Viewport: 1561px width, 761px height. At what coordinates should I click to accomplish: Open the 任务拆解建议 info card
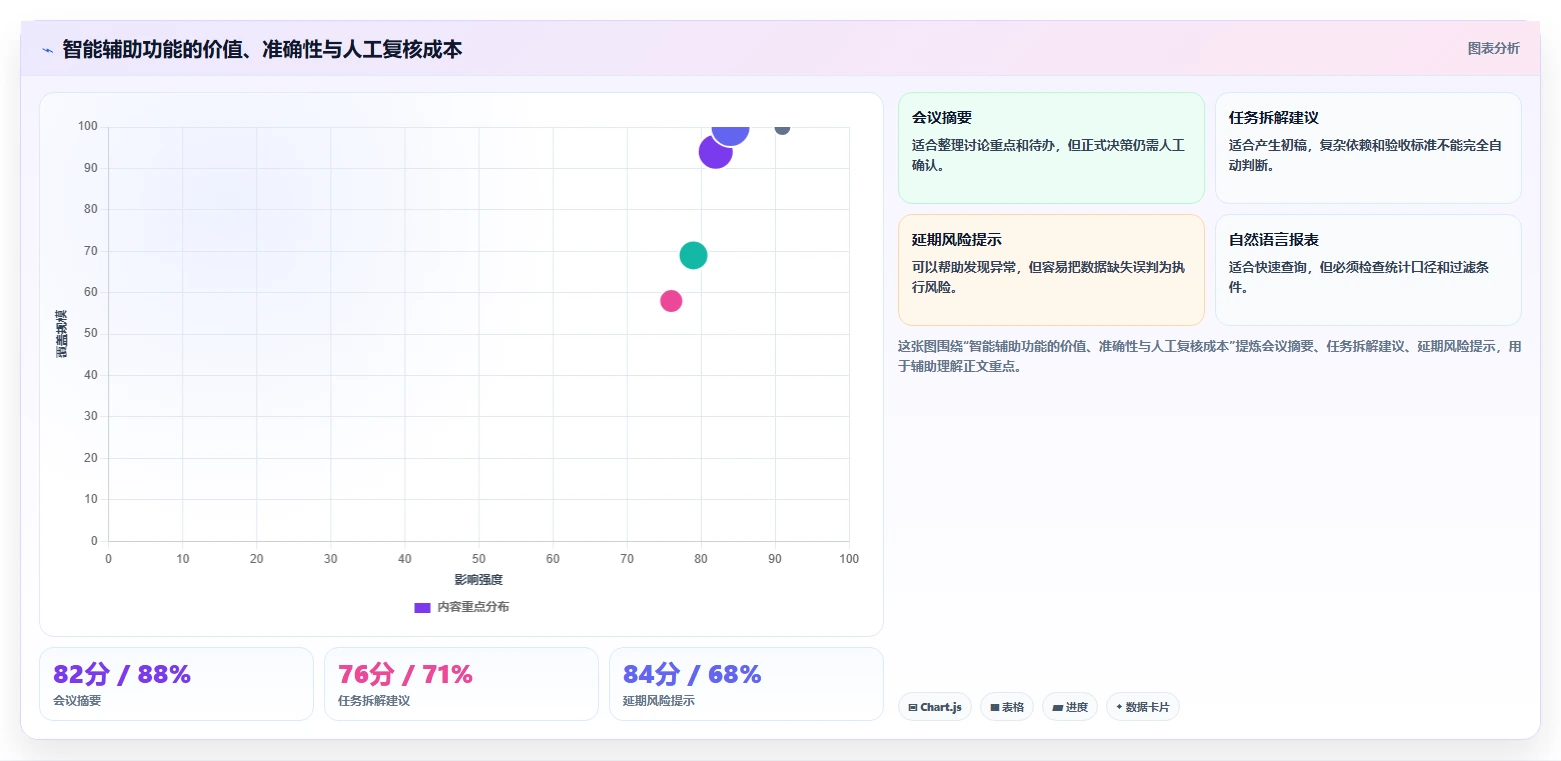coord(1368,148)
